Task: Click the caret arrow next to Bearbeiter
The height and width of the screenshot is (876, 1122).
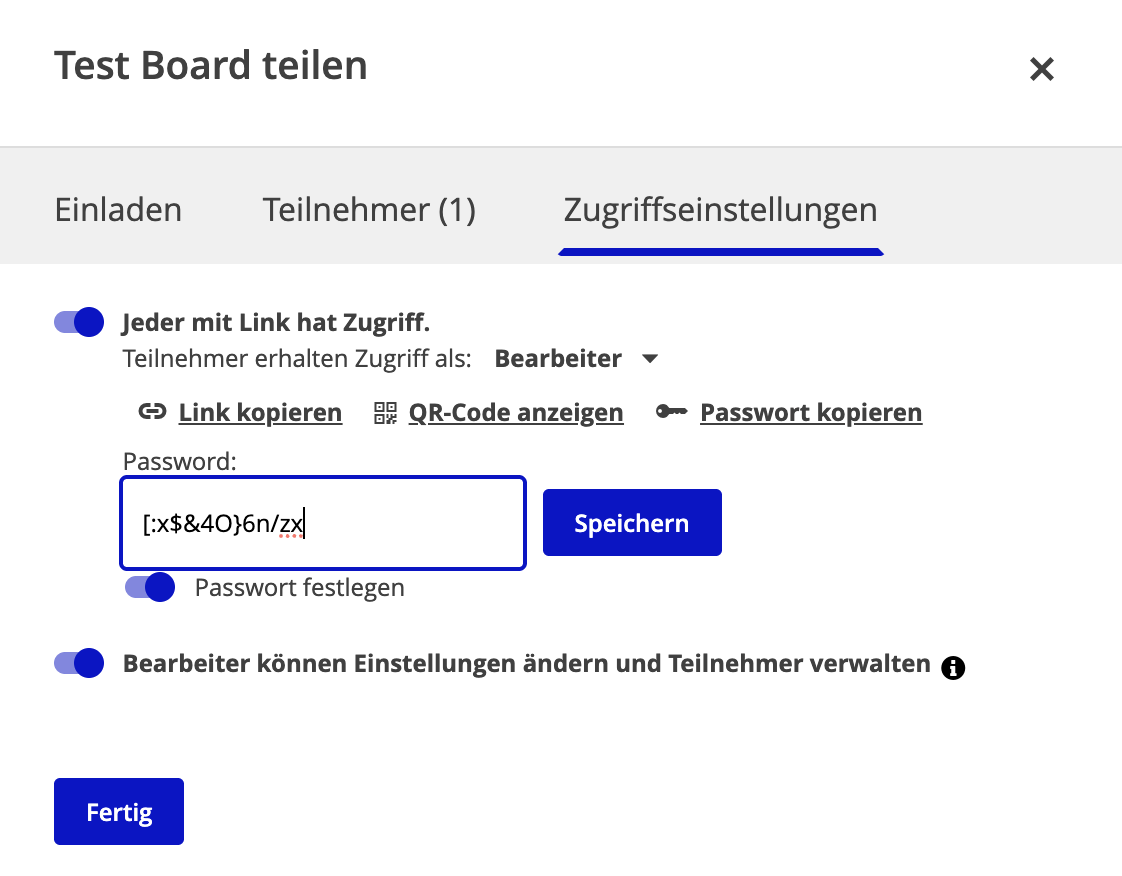Action: 649,358
